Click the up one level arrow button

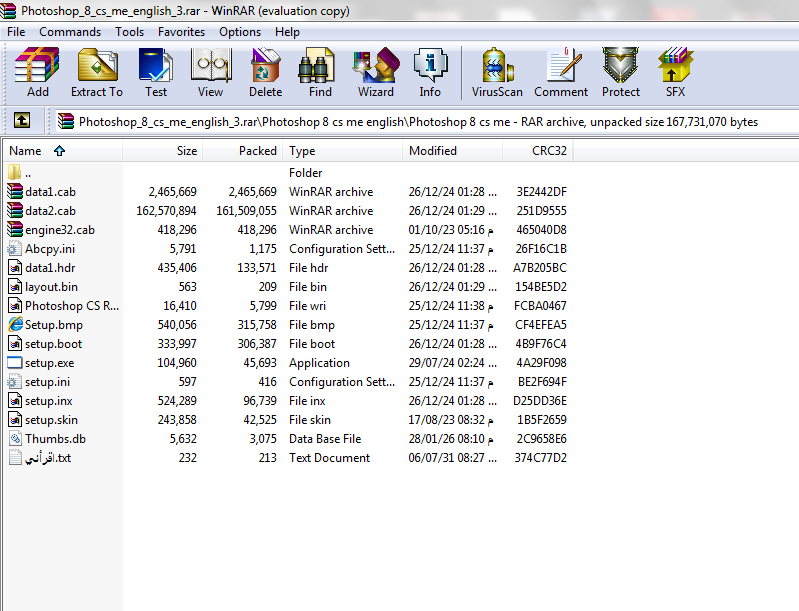[x=21, y=121]
